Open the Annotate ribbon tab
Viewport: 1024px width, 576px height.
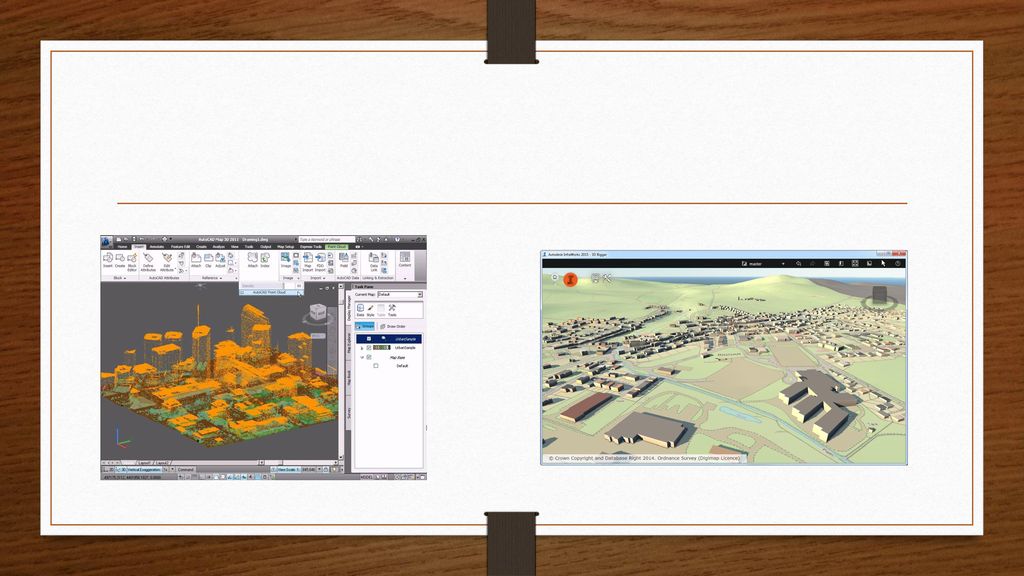tap(157, 247)
